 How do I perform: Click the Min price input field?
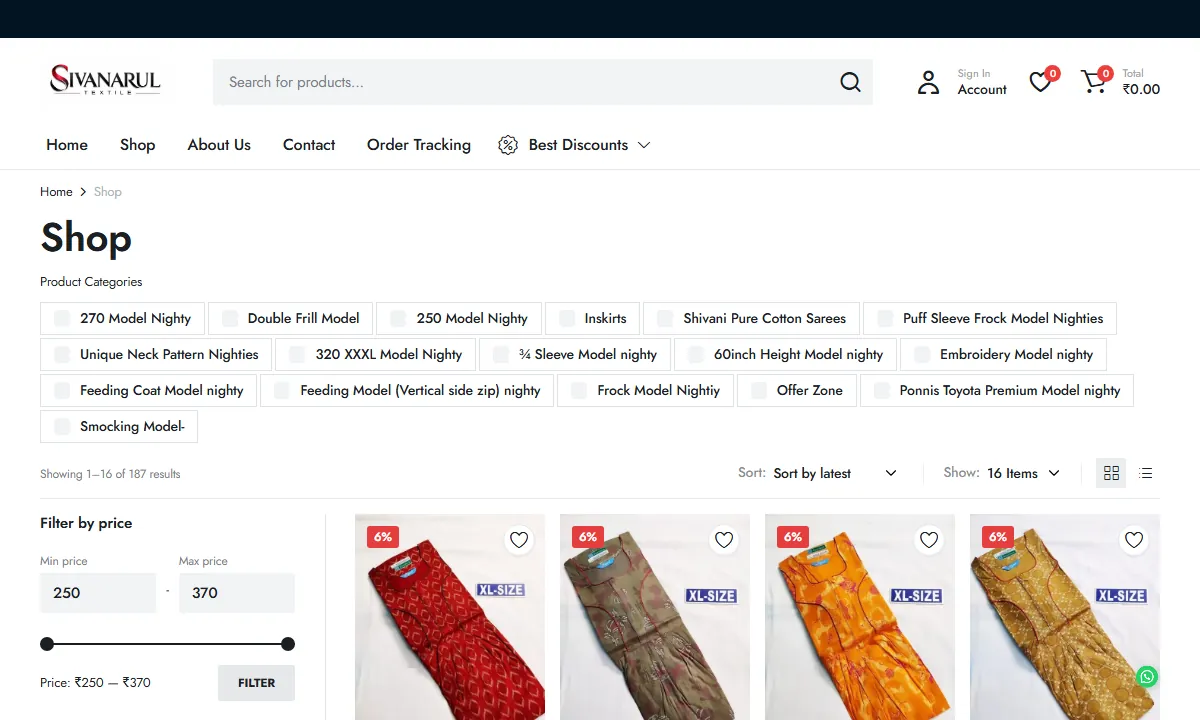pos(98,593)
